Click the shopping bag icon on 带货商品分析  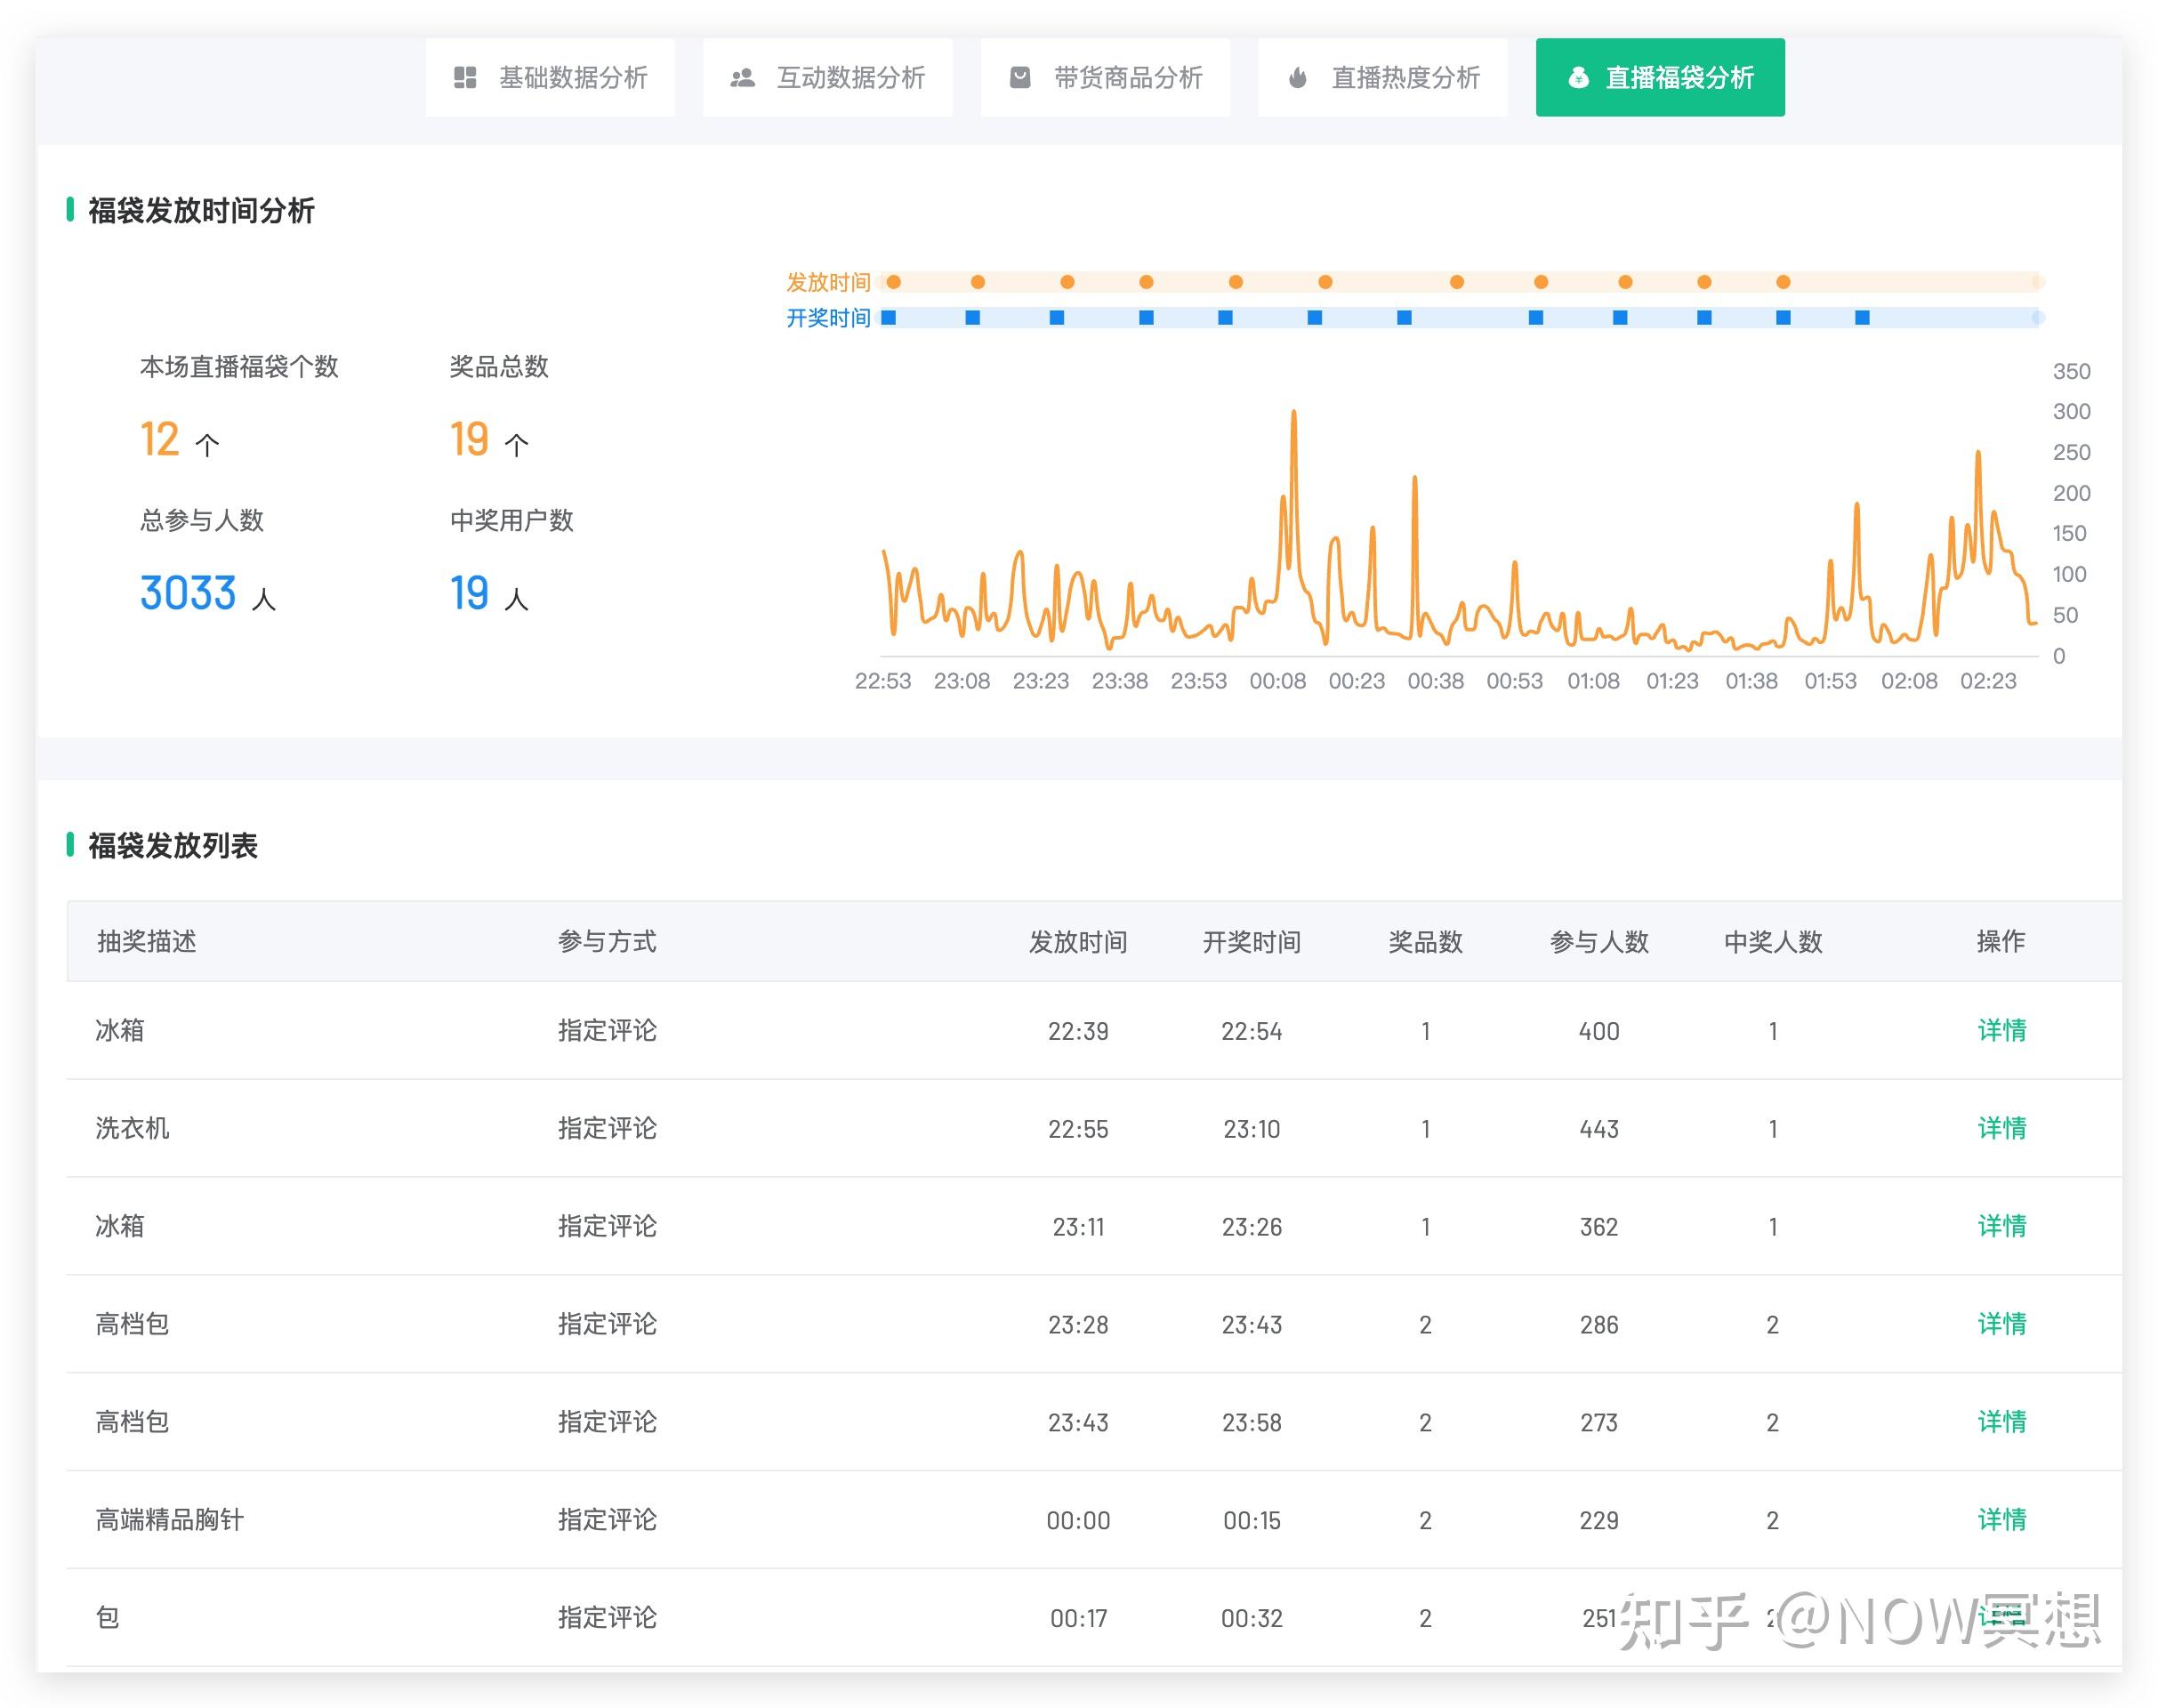coord(1020,78)
